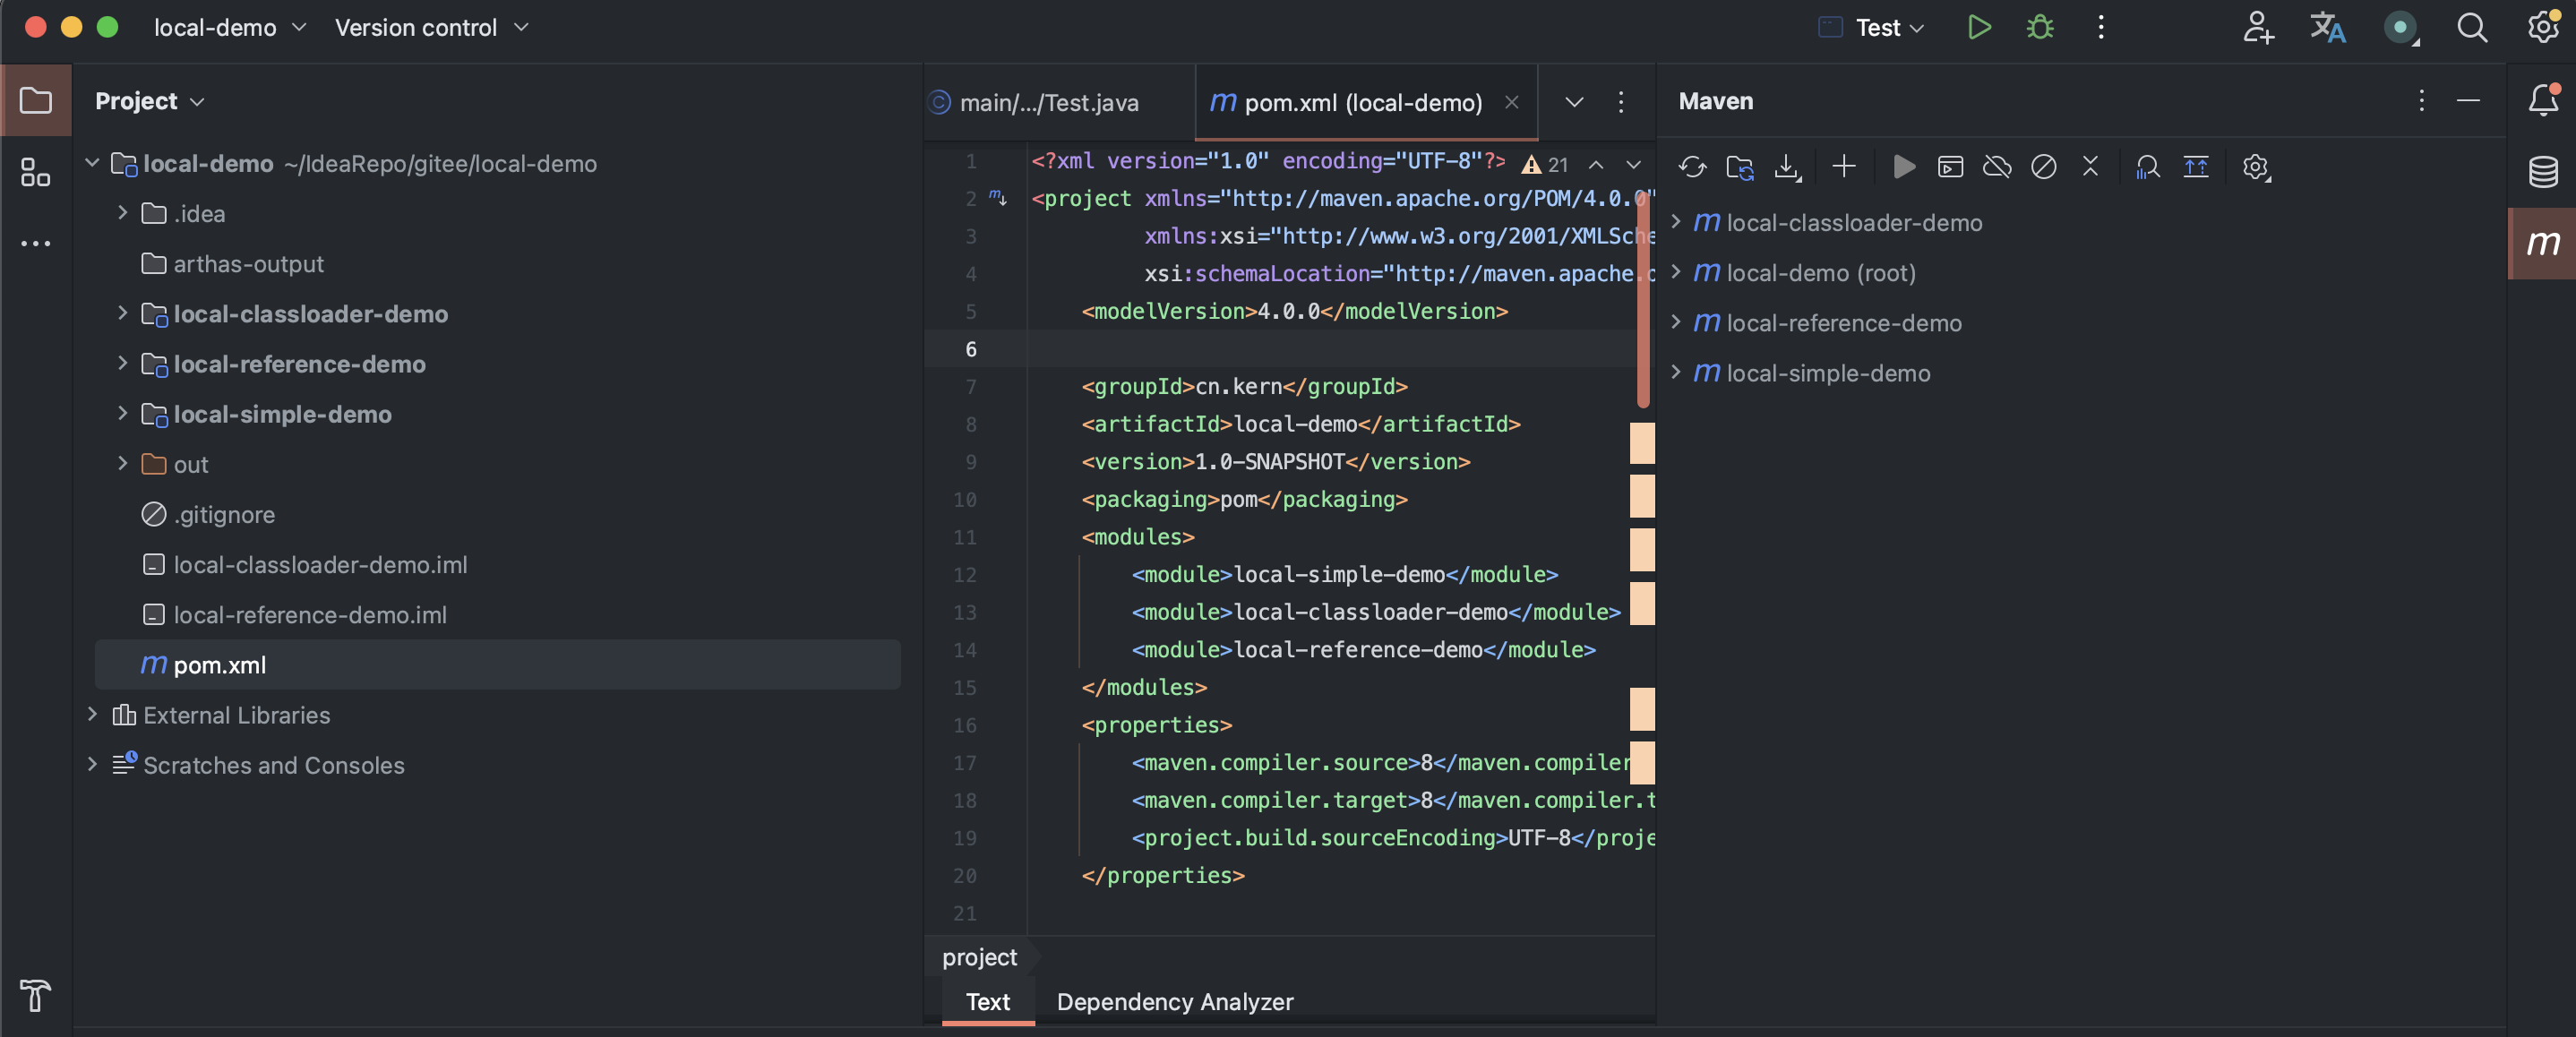This screenshot has height=1037, width=2576.
Task: Click project breadcrumb in editor
Action: (979, 957)
